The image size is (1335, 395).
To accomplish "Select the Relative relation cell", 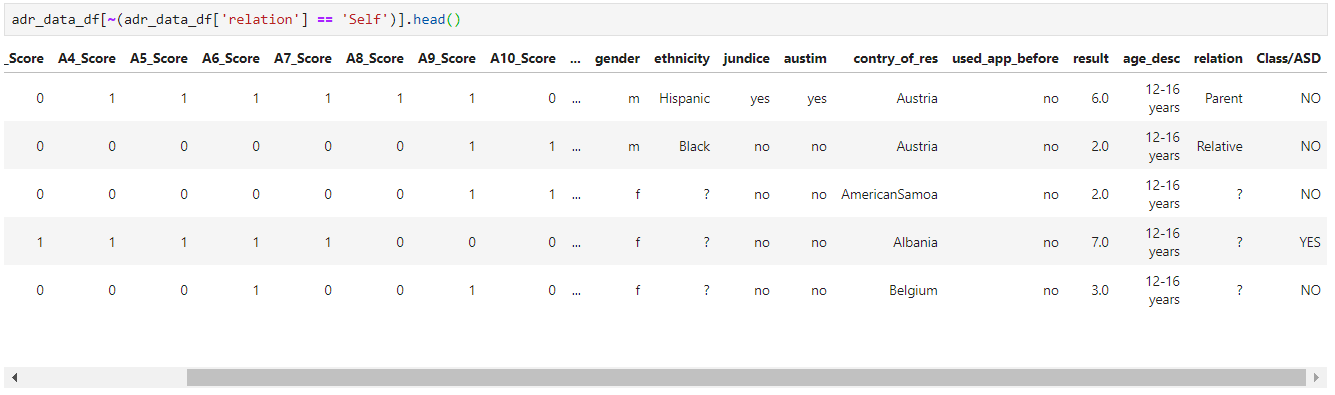I will (1220, 147).
